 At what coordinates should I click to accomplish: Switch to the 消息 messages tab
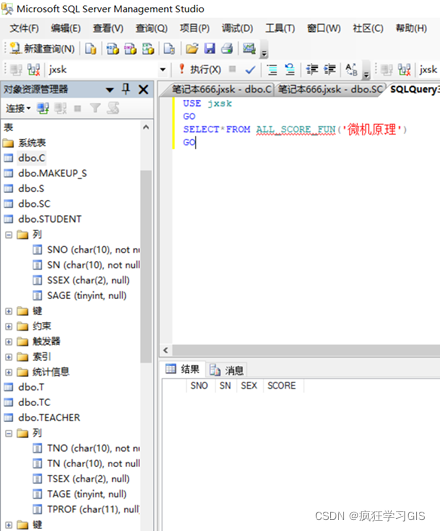(227, 370)
